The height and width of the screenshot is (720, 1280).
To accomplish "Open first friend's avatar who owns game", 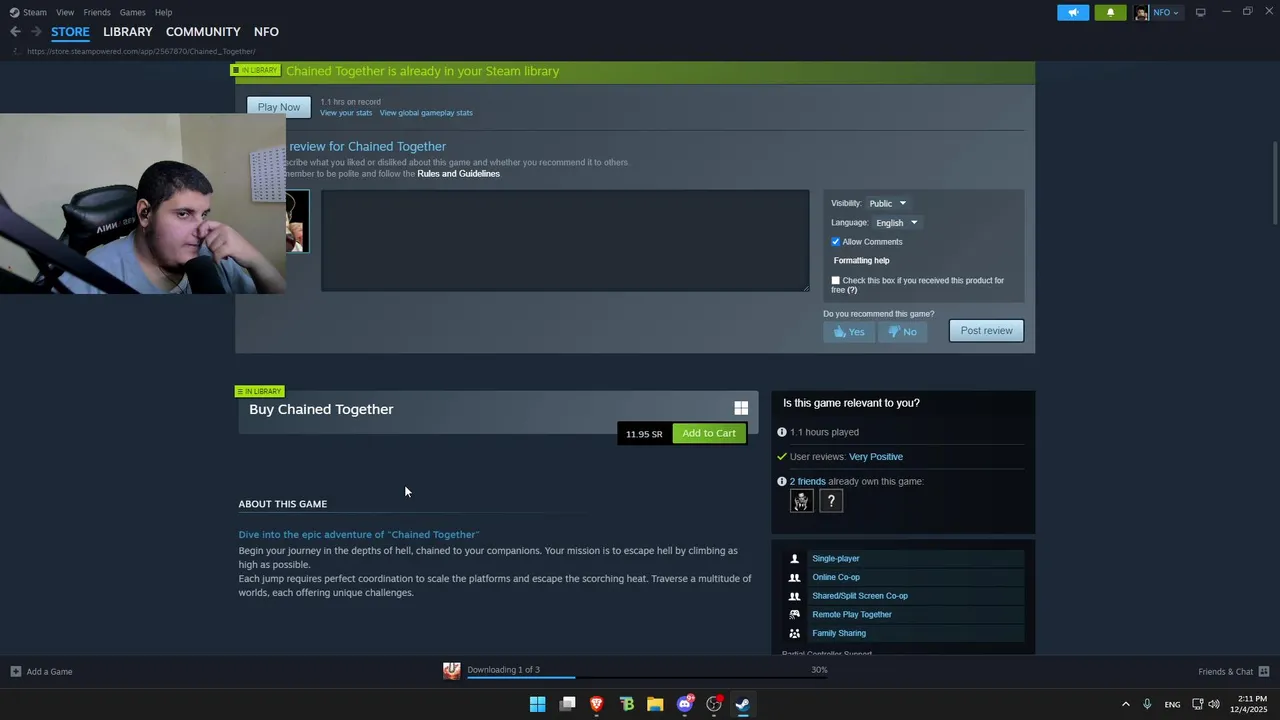I will tap(801, 501).
